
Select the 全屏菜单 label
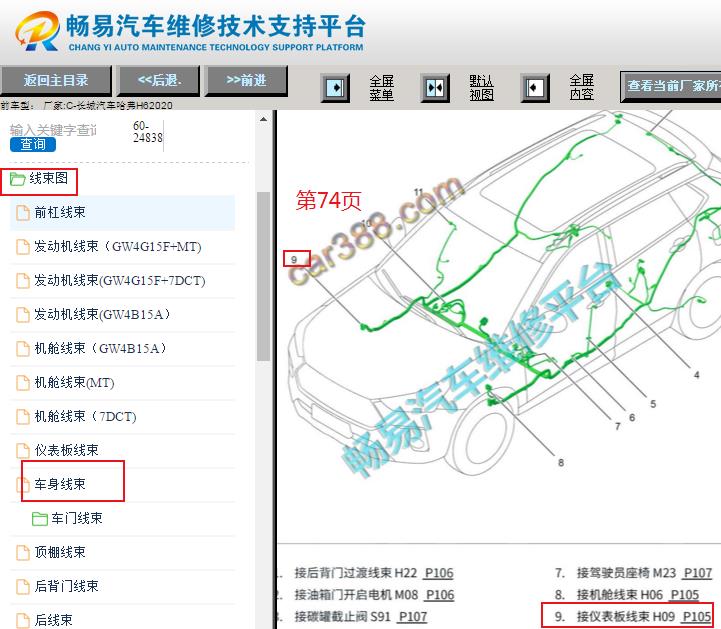click(x=382, y=87)
